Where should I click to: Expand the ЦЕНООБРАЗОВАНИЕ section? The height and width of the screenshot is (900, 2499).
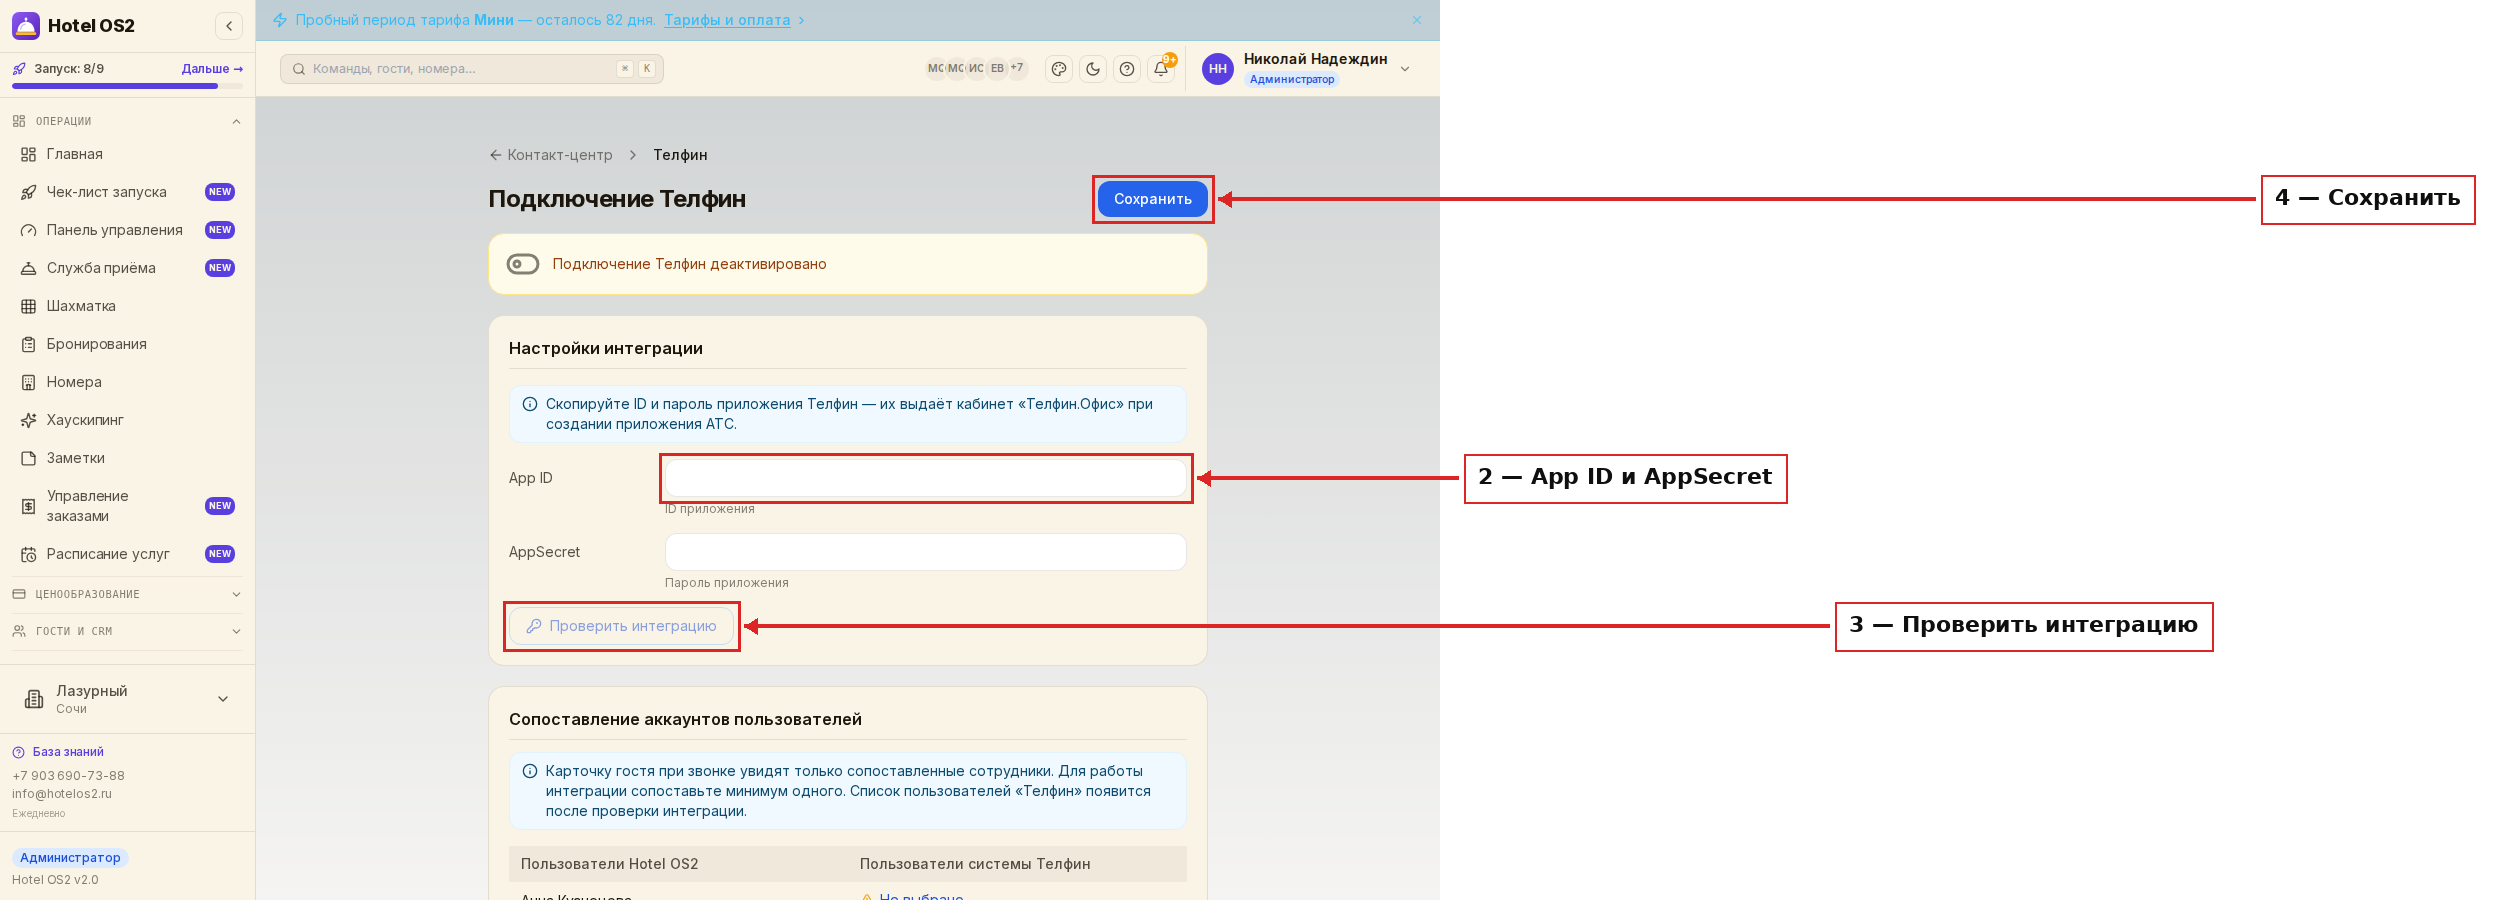point(128,594)
